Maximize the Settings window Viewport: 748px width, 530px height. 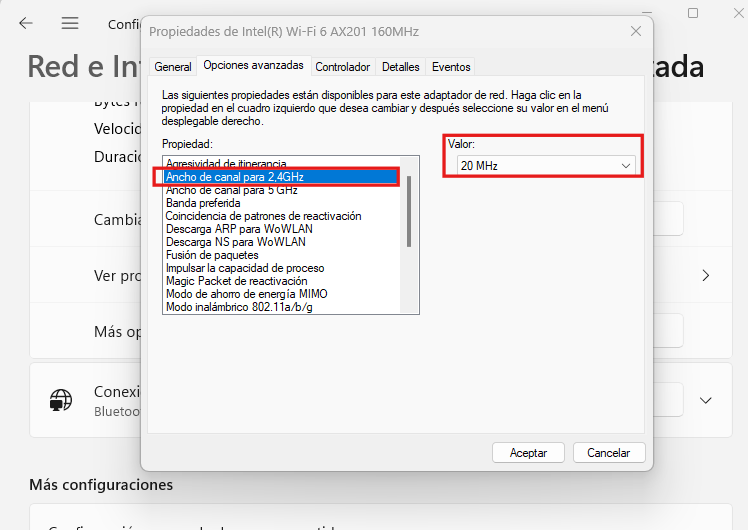(x=693, y=14)
